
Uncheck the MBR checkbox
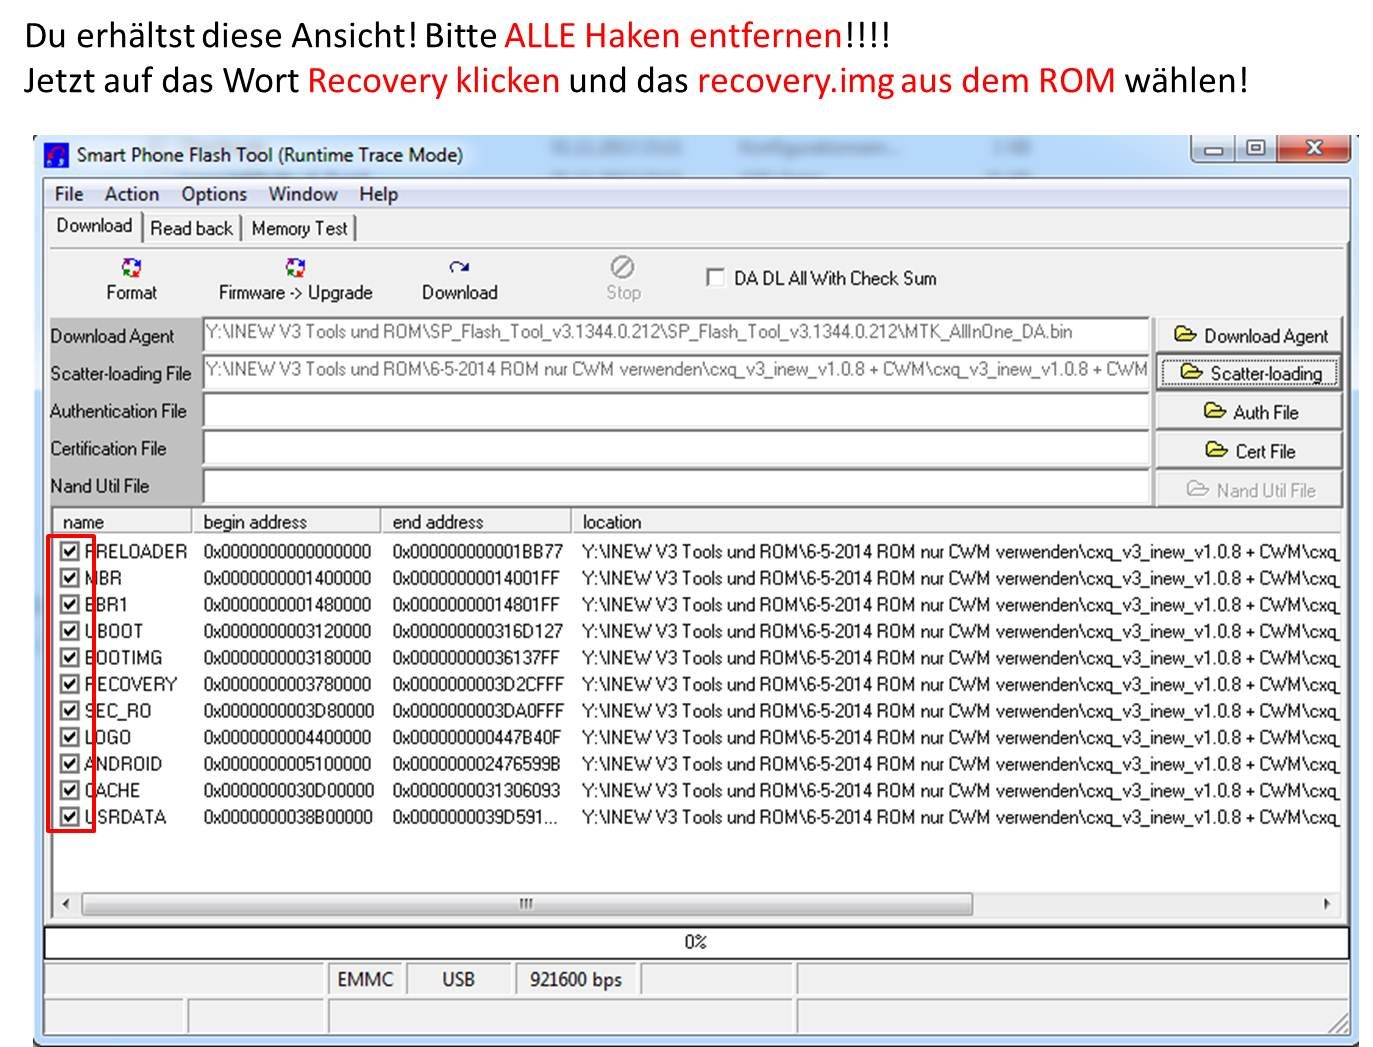(x=69, y=578)
